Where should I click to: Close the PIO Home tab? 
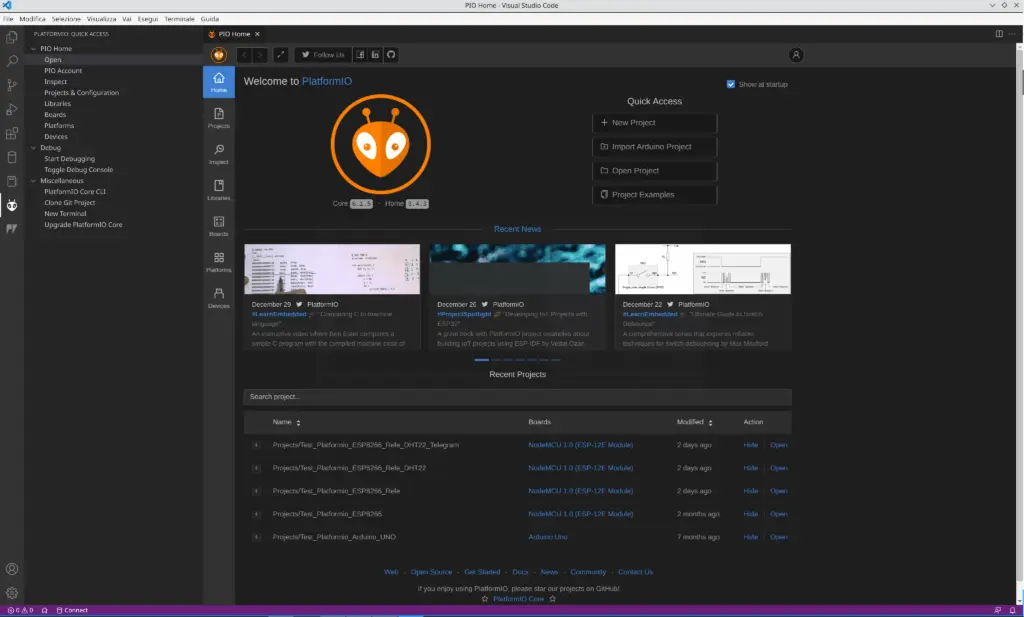pos(257,34)
